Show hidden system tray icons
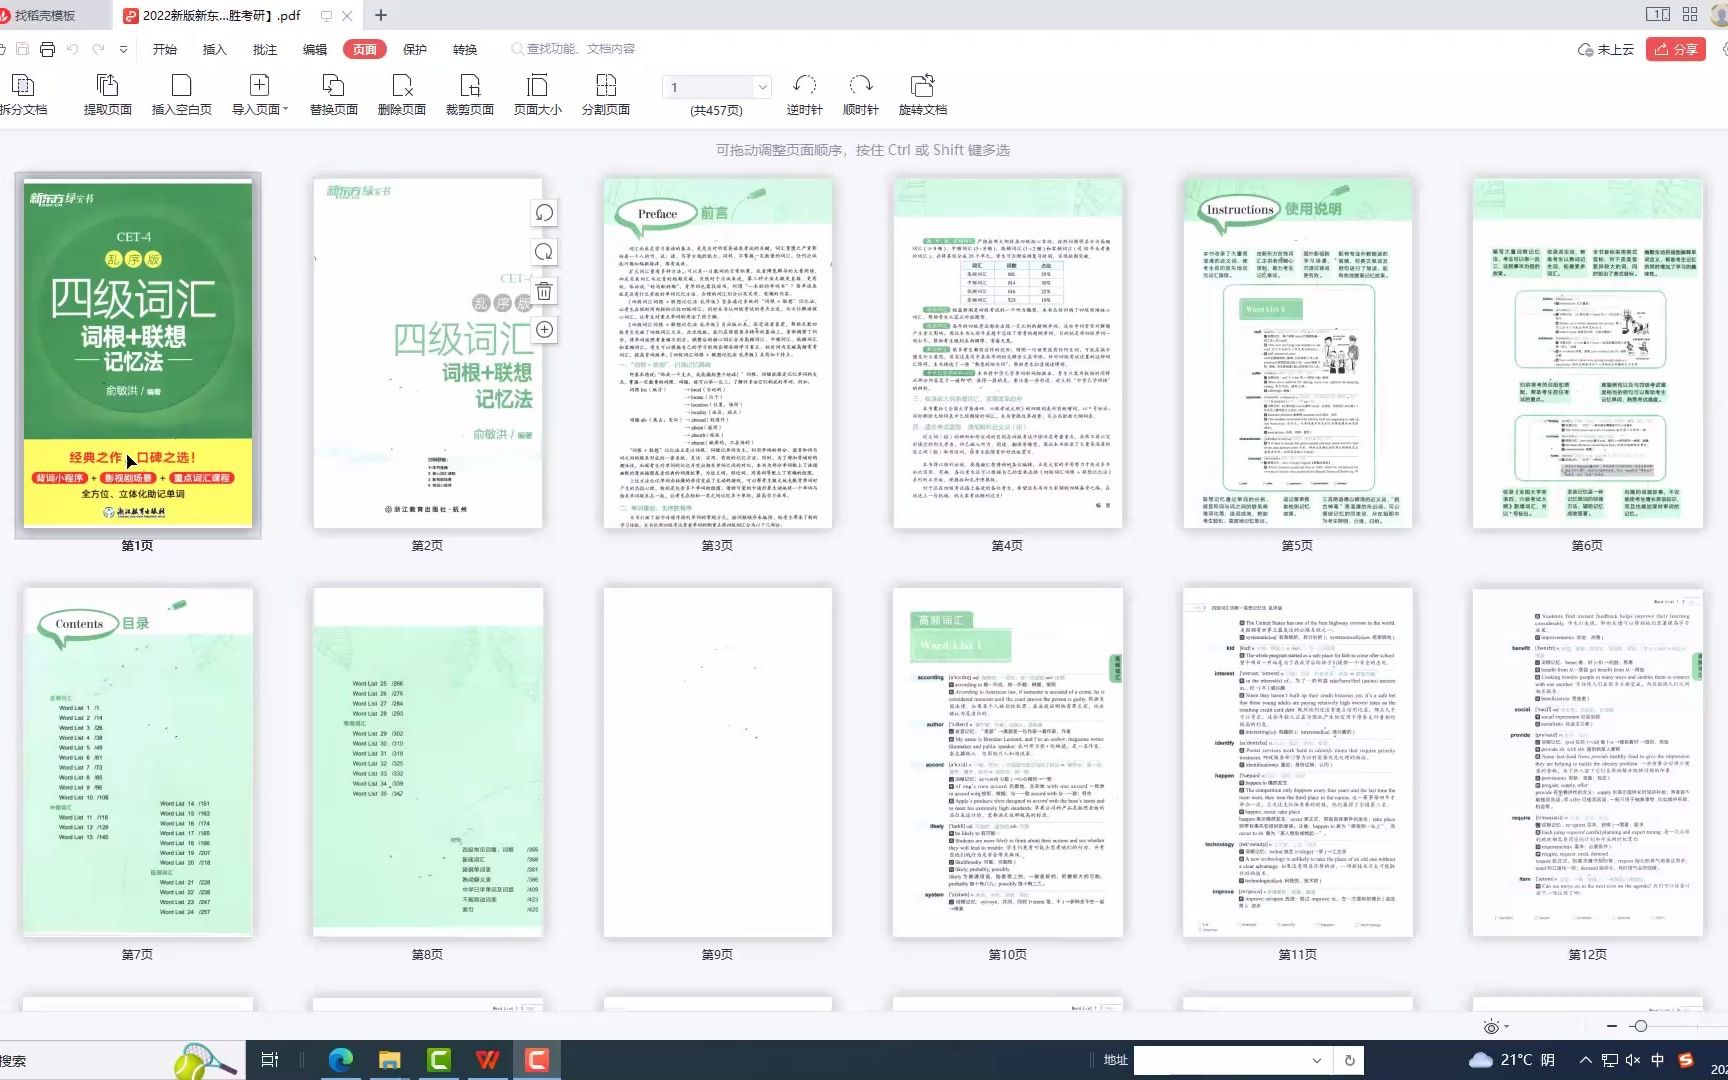Screen dimensions: 1728x1080 1585,1060
